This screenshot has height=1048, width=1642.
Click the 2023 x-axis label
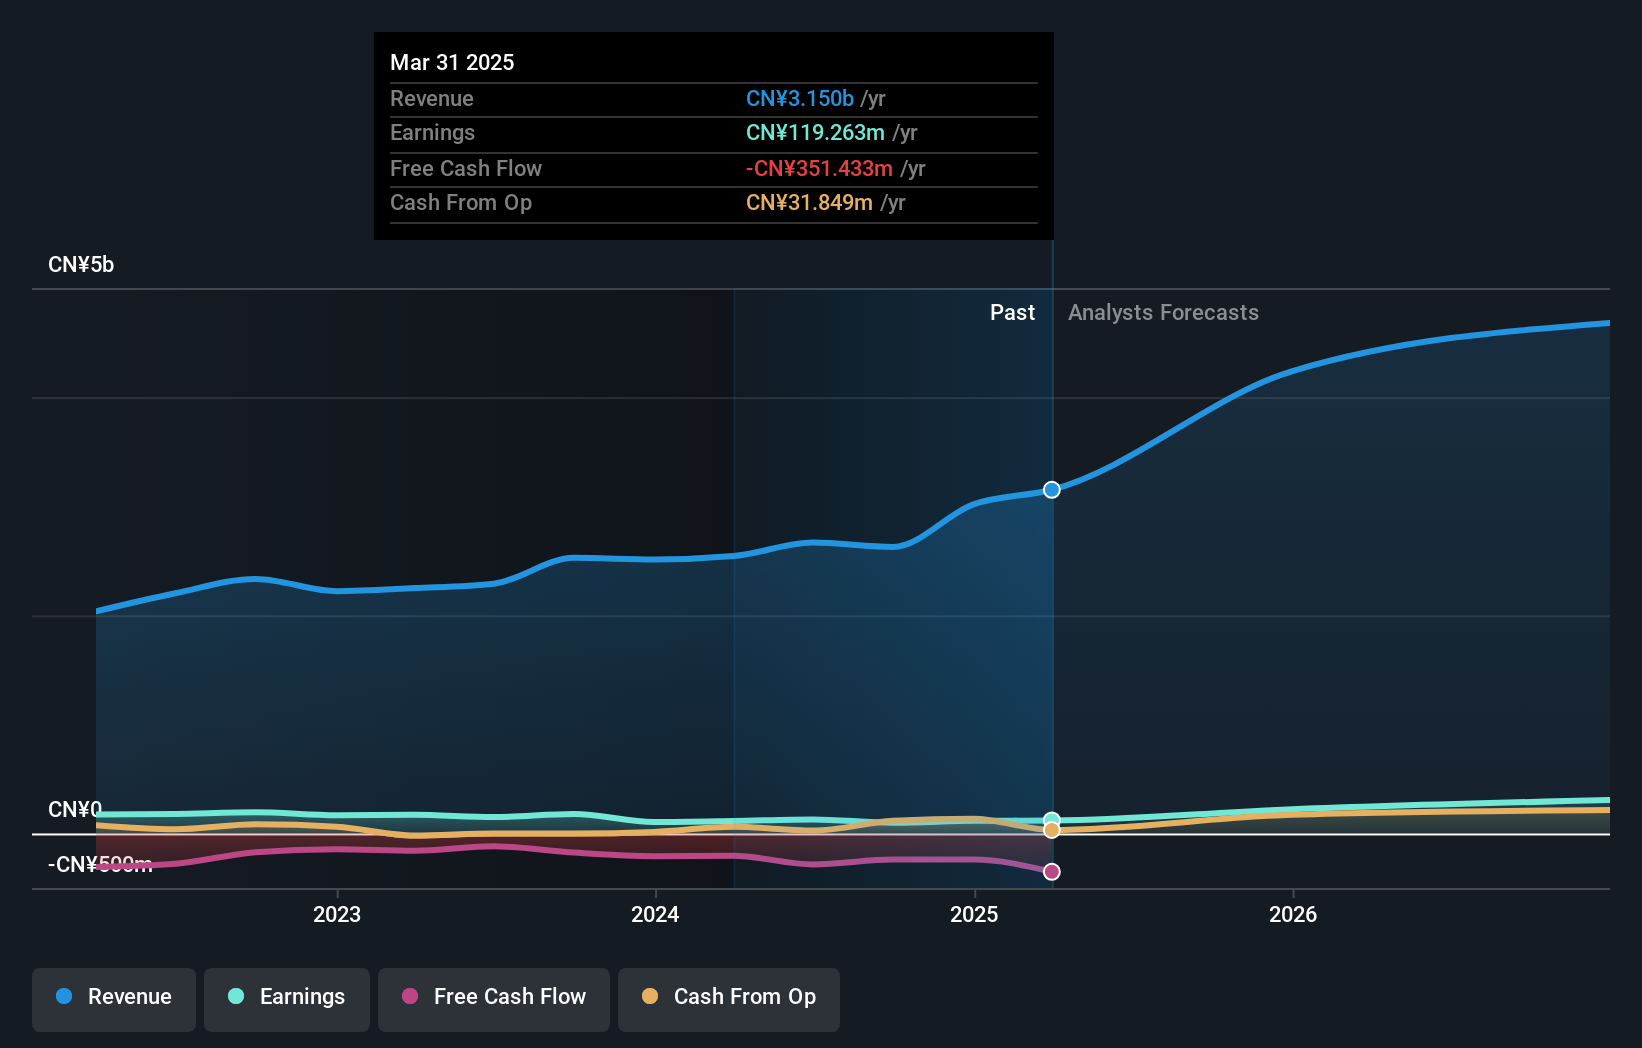click(337, 914)
